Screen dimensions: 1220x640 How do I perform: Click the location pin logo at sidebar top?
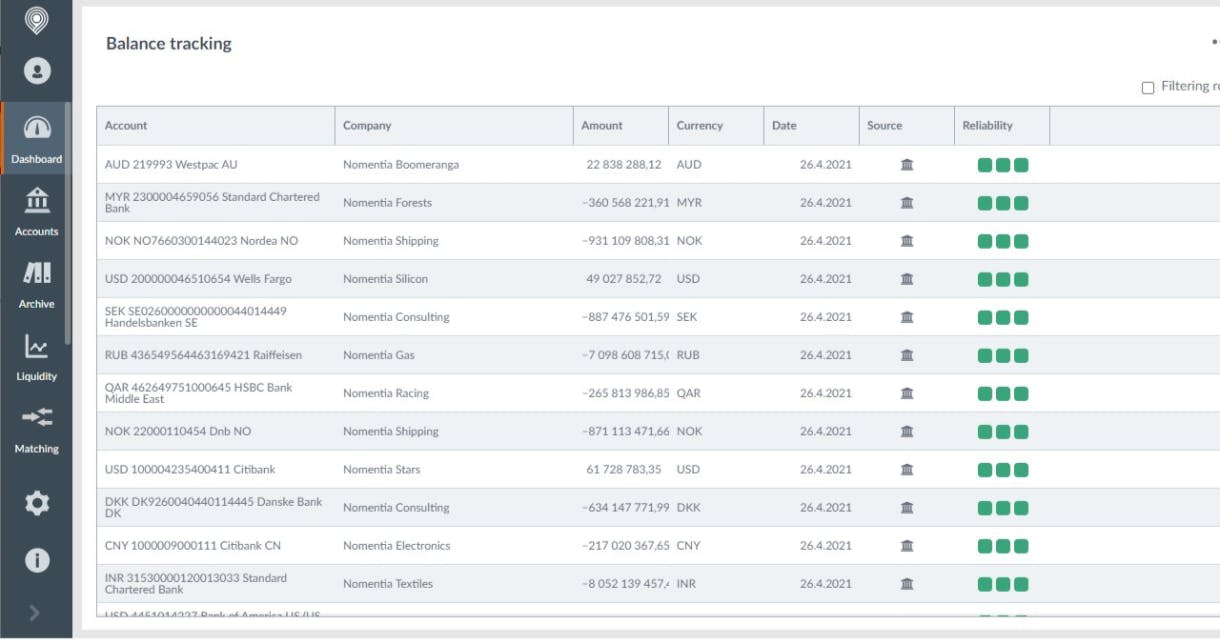36,18
